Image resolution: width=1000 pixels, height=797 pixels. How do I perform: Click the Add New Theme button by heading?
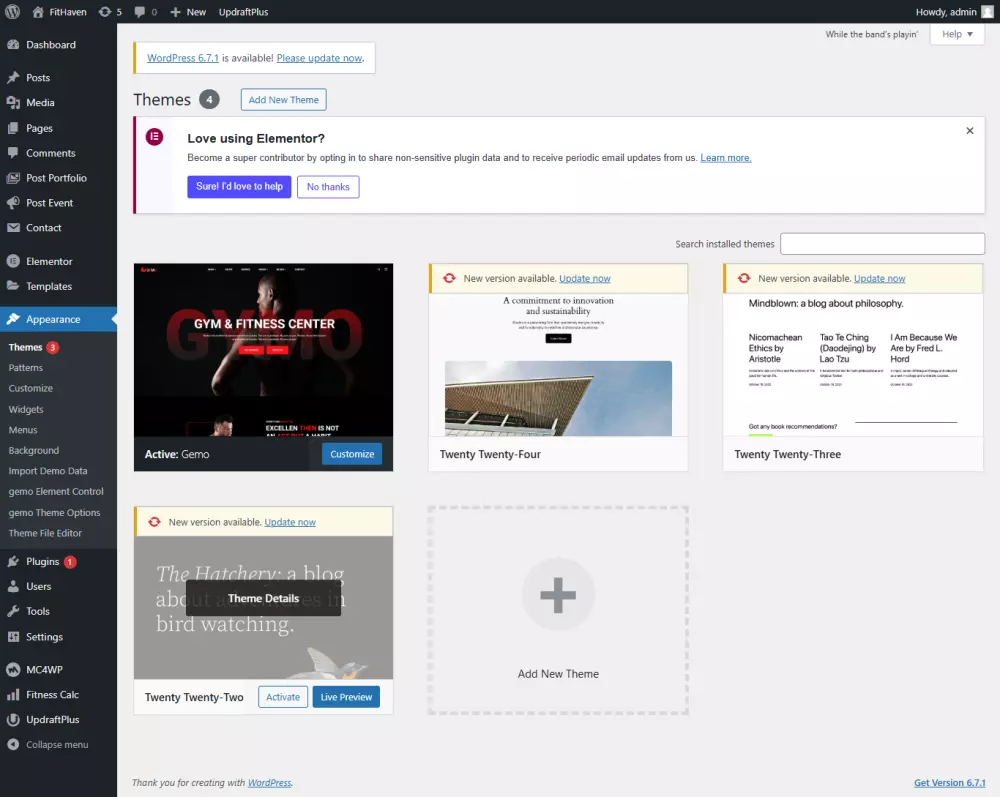(283, 99)
